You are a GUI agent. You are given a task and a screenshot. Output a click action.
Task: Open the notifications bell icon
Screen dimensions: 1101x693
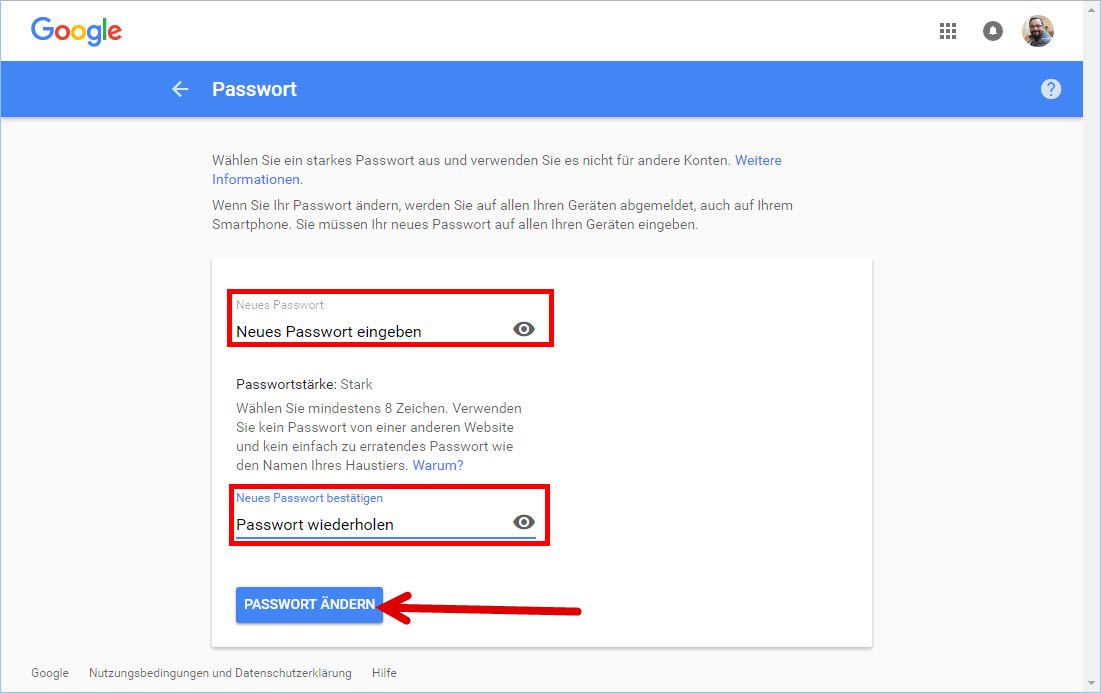(x=992, y=31)
